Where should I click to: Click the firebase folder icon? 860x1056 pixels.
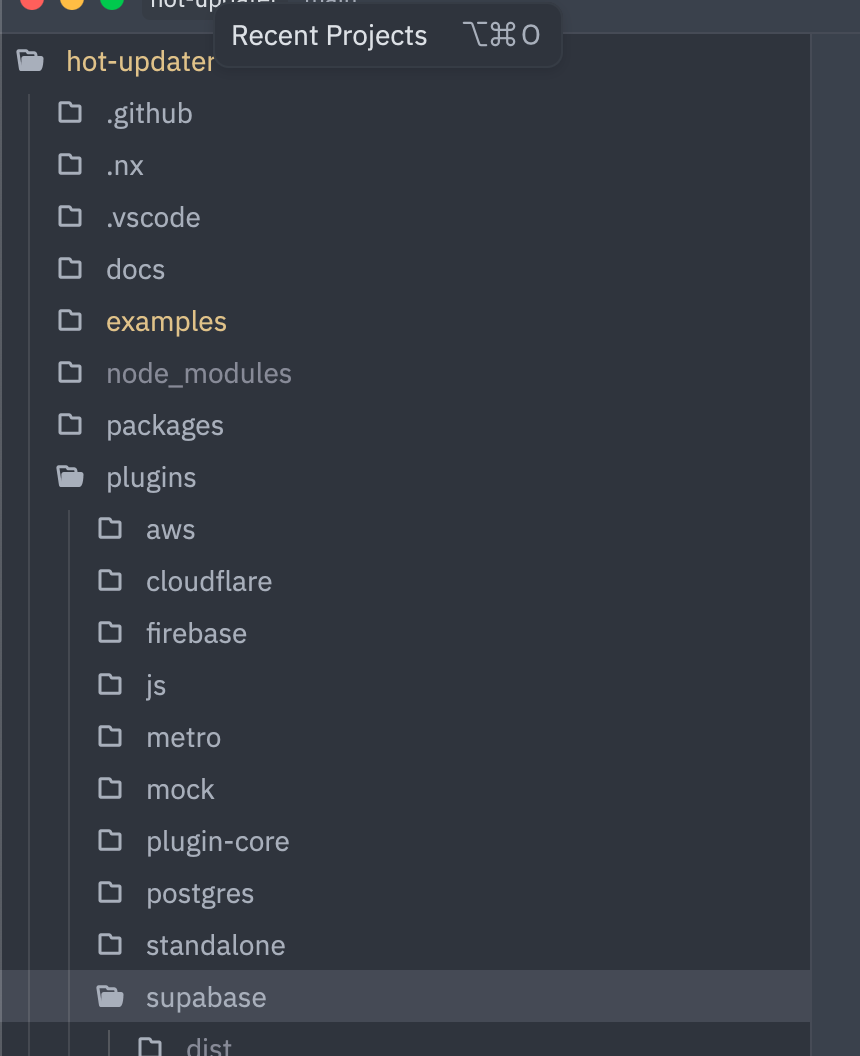tap(110, 632)
